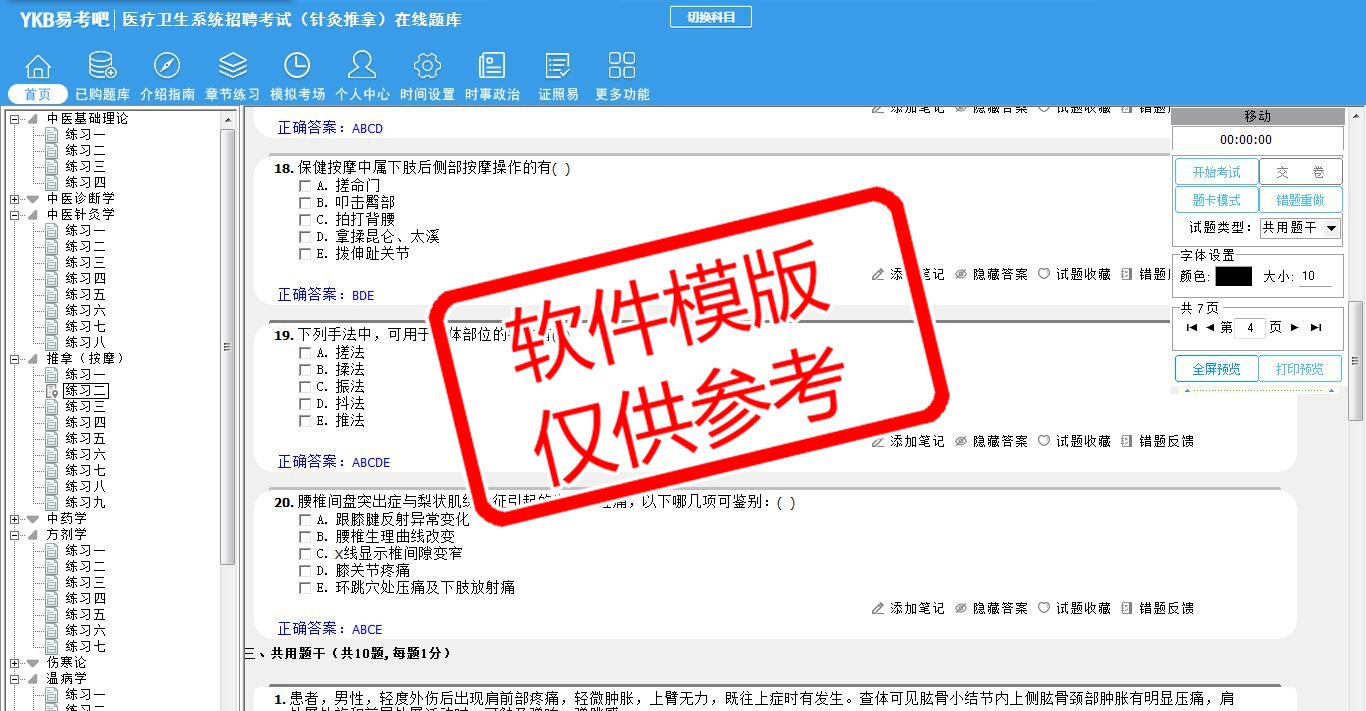Expand the 中医诊断学 tree node
Image resolution: width=1366 pixels, height=711 pixels.
[15, 199]
